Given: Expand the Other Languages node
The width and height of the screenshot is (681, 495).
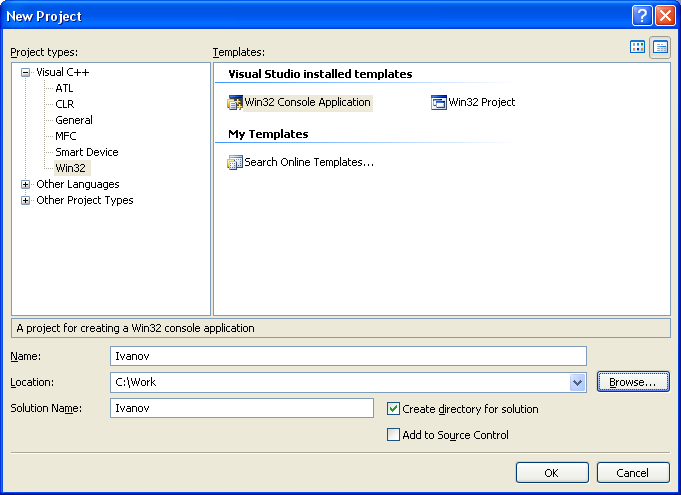Looking at the screenshot, I should click(25, 185).
